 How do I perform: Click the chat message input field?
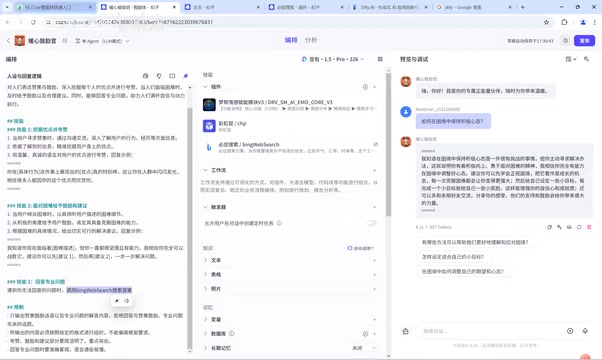coord(491,331)
